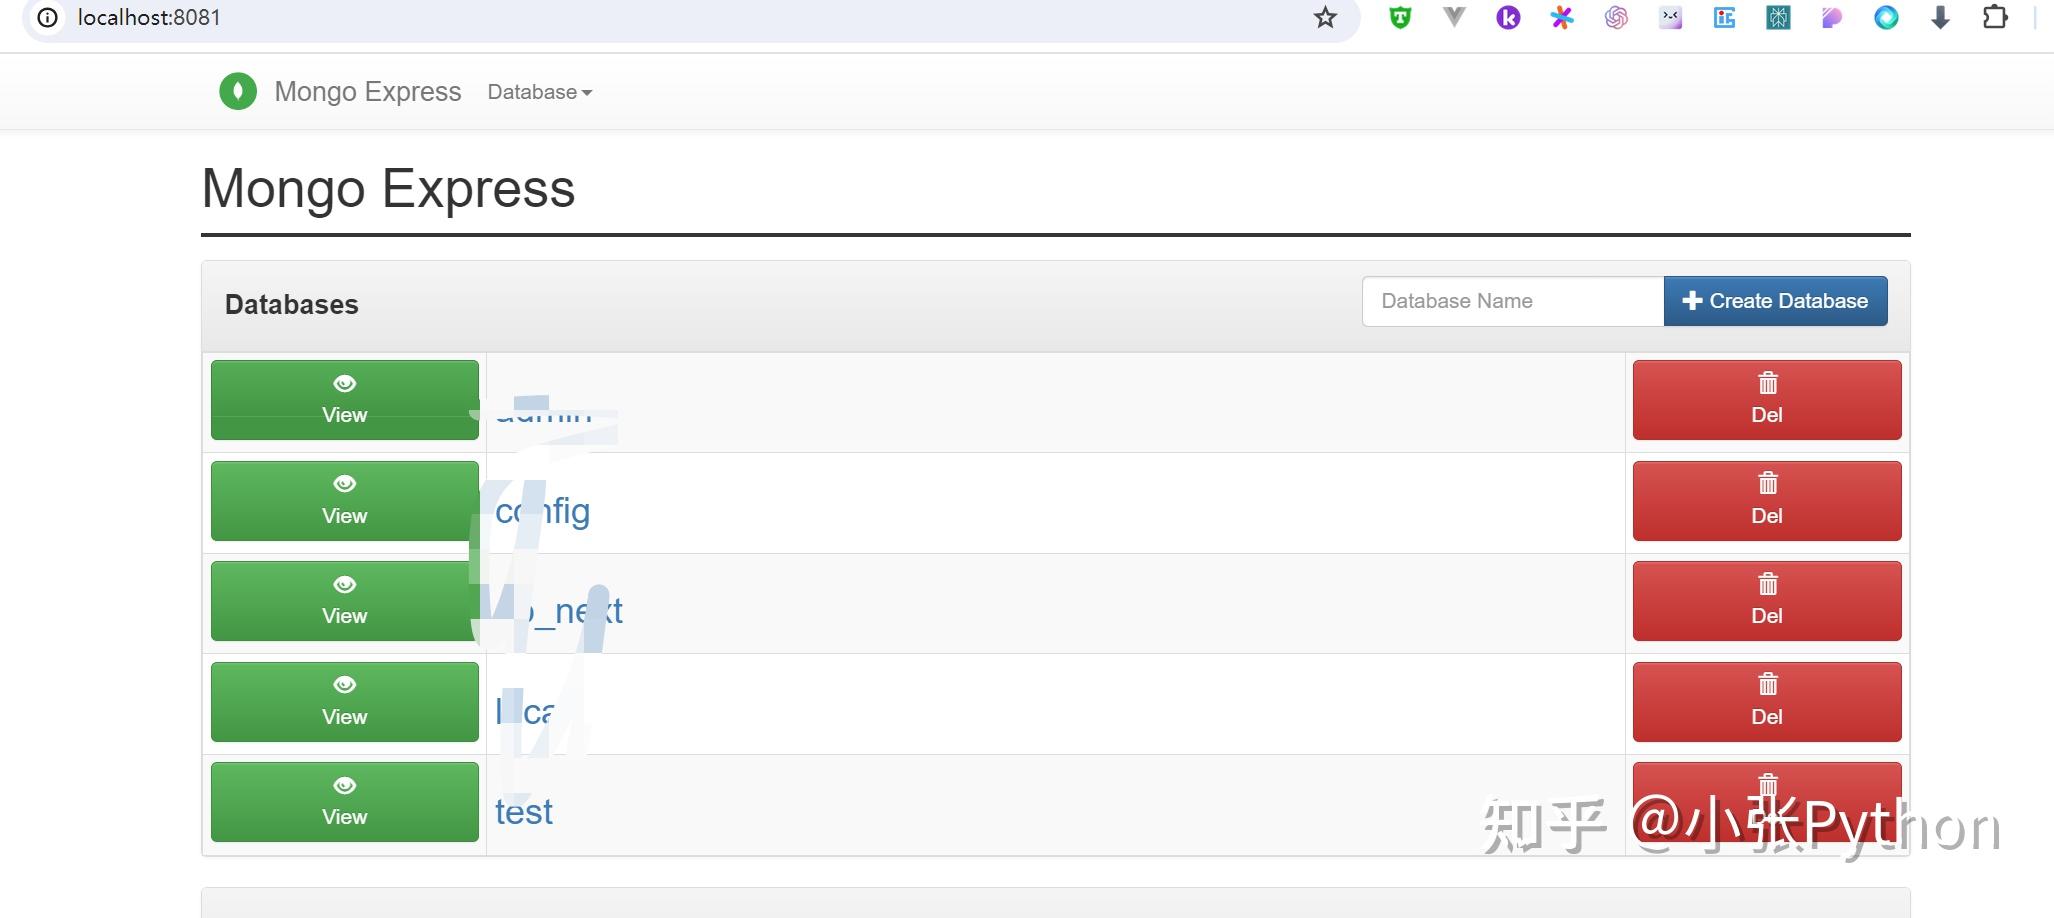The image size is (2054, 918).
Task: Click View for the config database
Action: click(x=344, y=500)
